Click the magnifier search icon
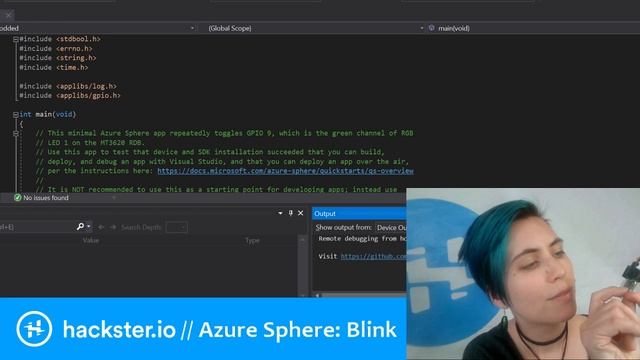Screen dimensions: 640x360 click(80, 227)
